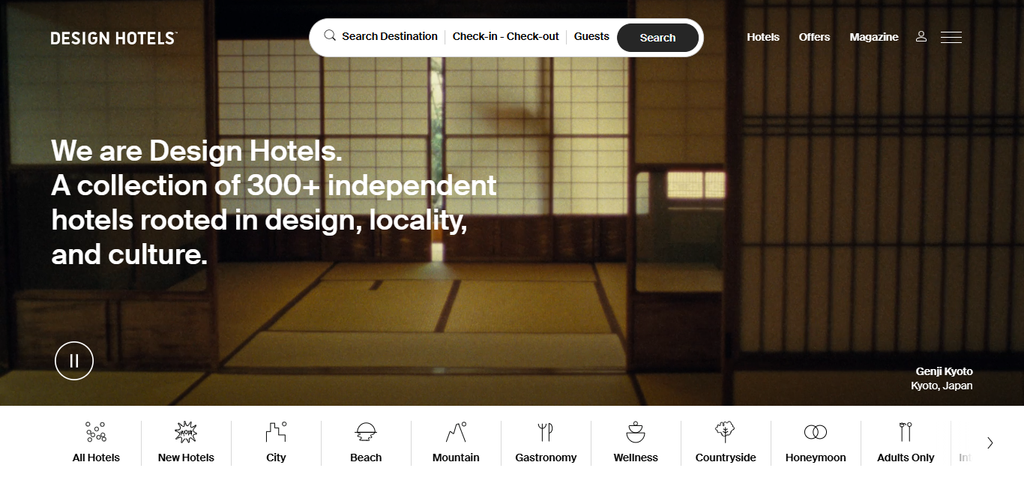Select the Adults Only category label
1024x481 pixels.
point(905,458)
